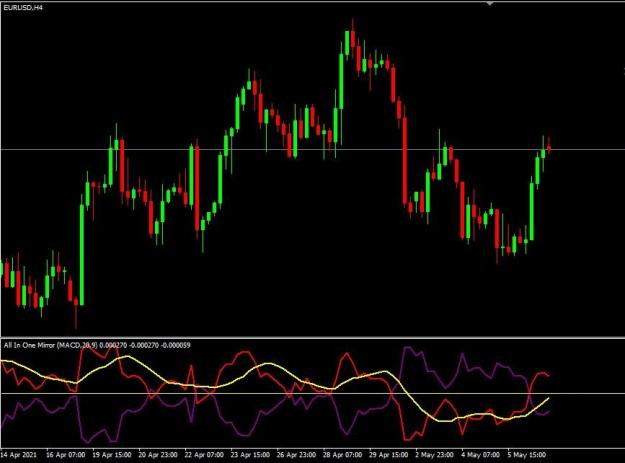
Task: Click the 26 Apr 23:00 time label
Action: (296, 455)
